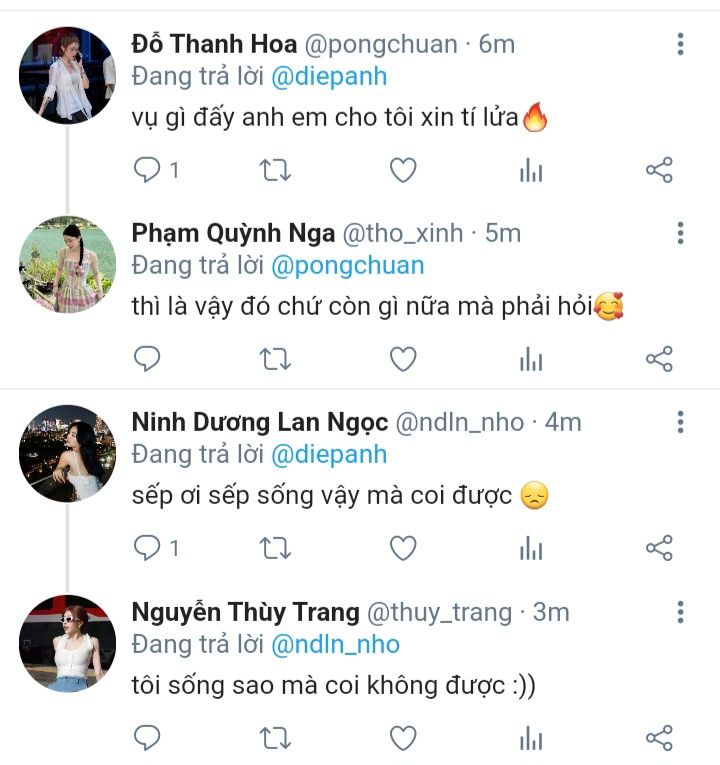
Task: View analytics for Đỗ Thanh Hoa's tweet
Action: (531, 171)
